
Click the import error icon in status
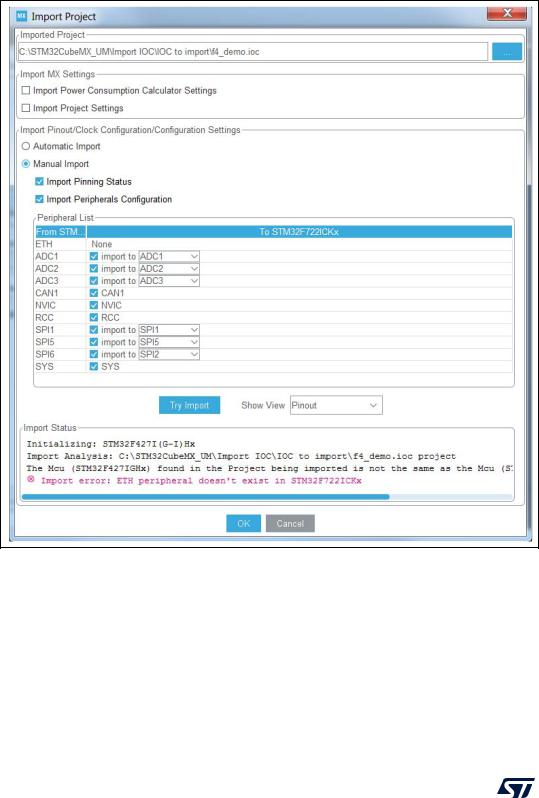pos(31,479)
